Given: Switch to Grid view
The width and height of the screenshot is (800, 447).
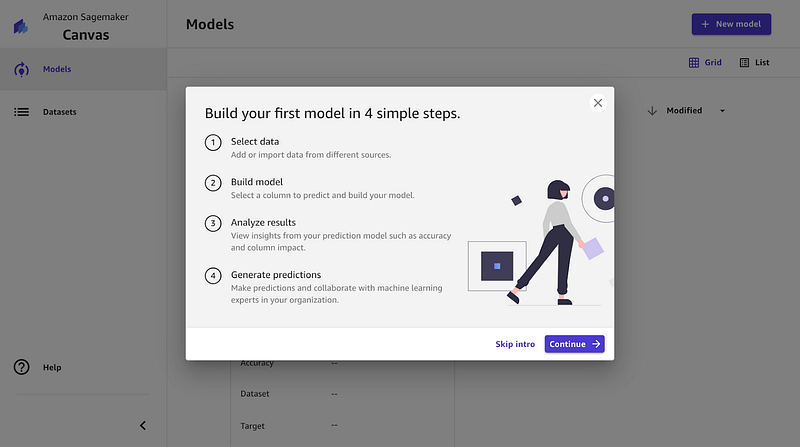Looking at the screenshot, I should (x=705, y=63).
